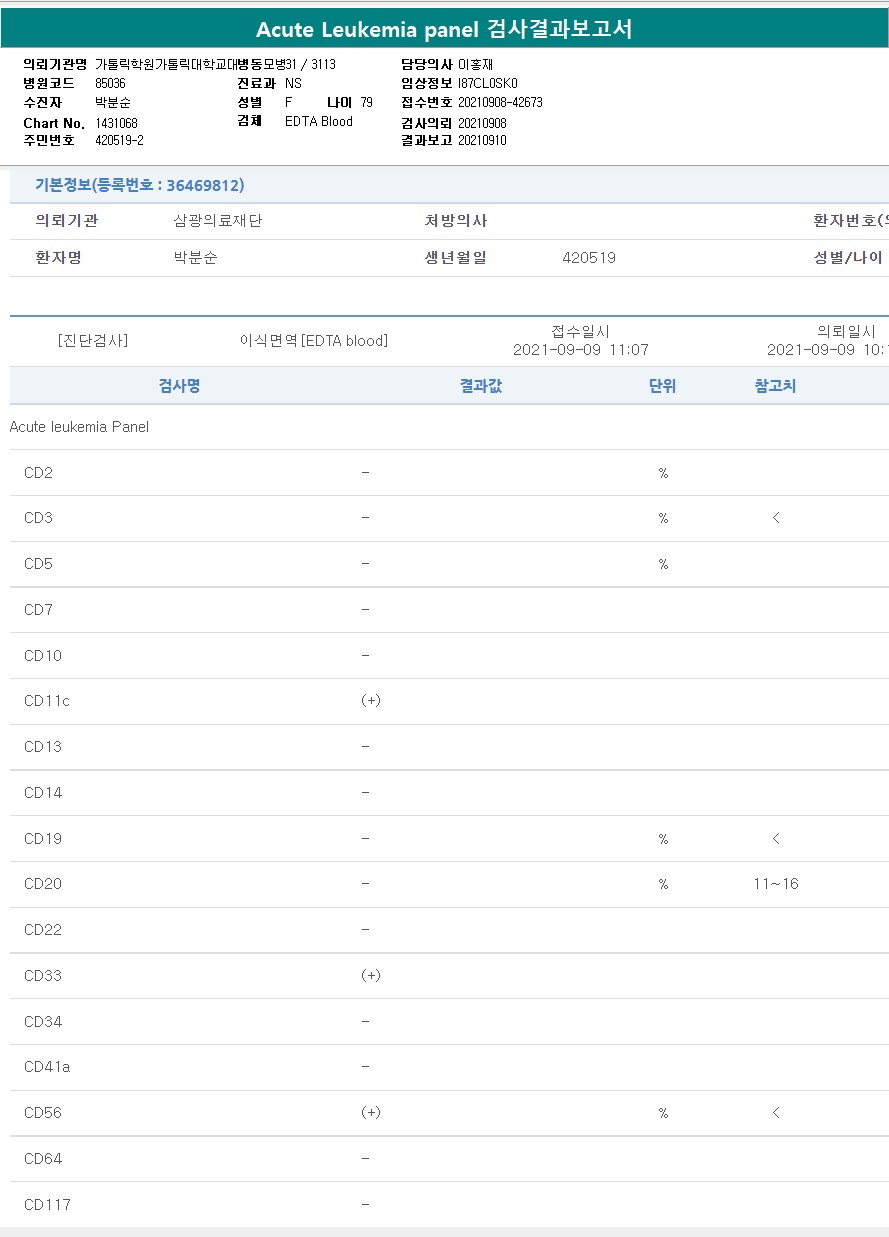Select the CD41a test name
889x1237 pixels.
(x=47, y=1067)
